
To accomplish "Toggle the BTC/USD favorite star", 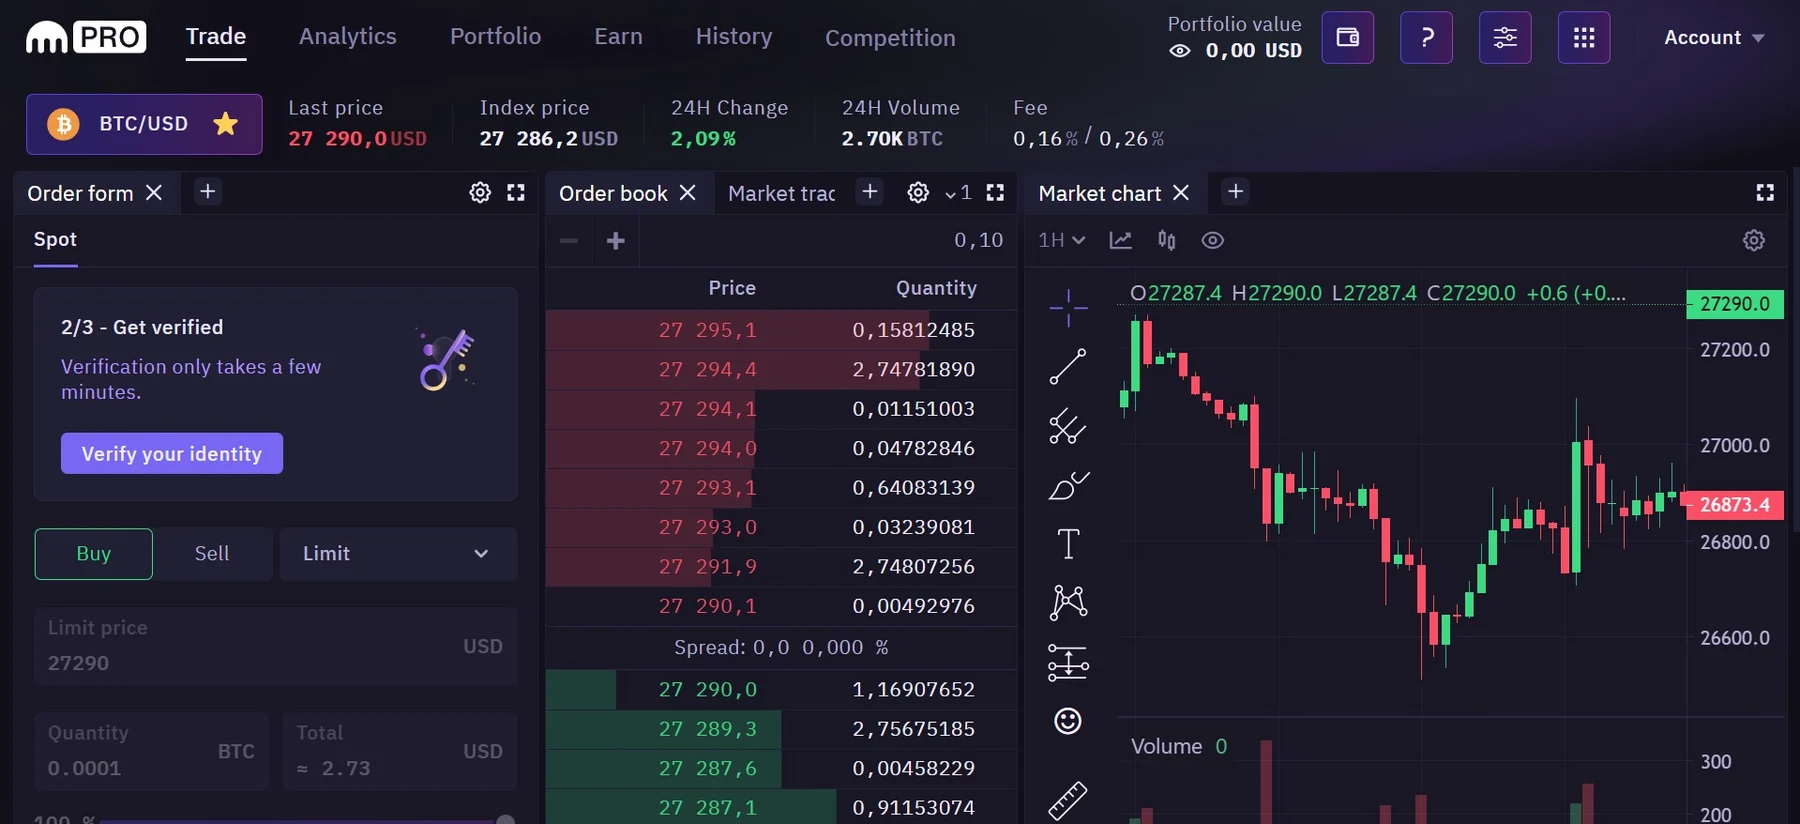I will click(x=226, y=124).
